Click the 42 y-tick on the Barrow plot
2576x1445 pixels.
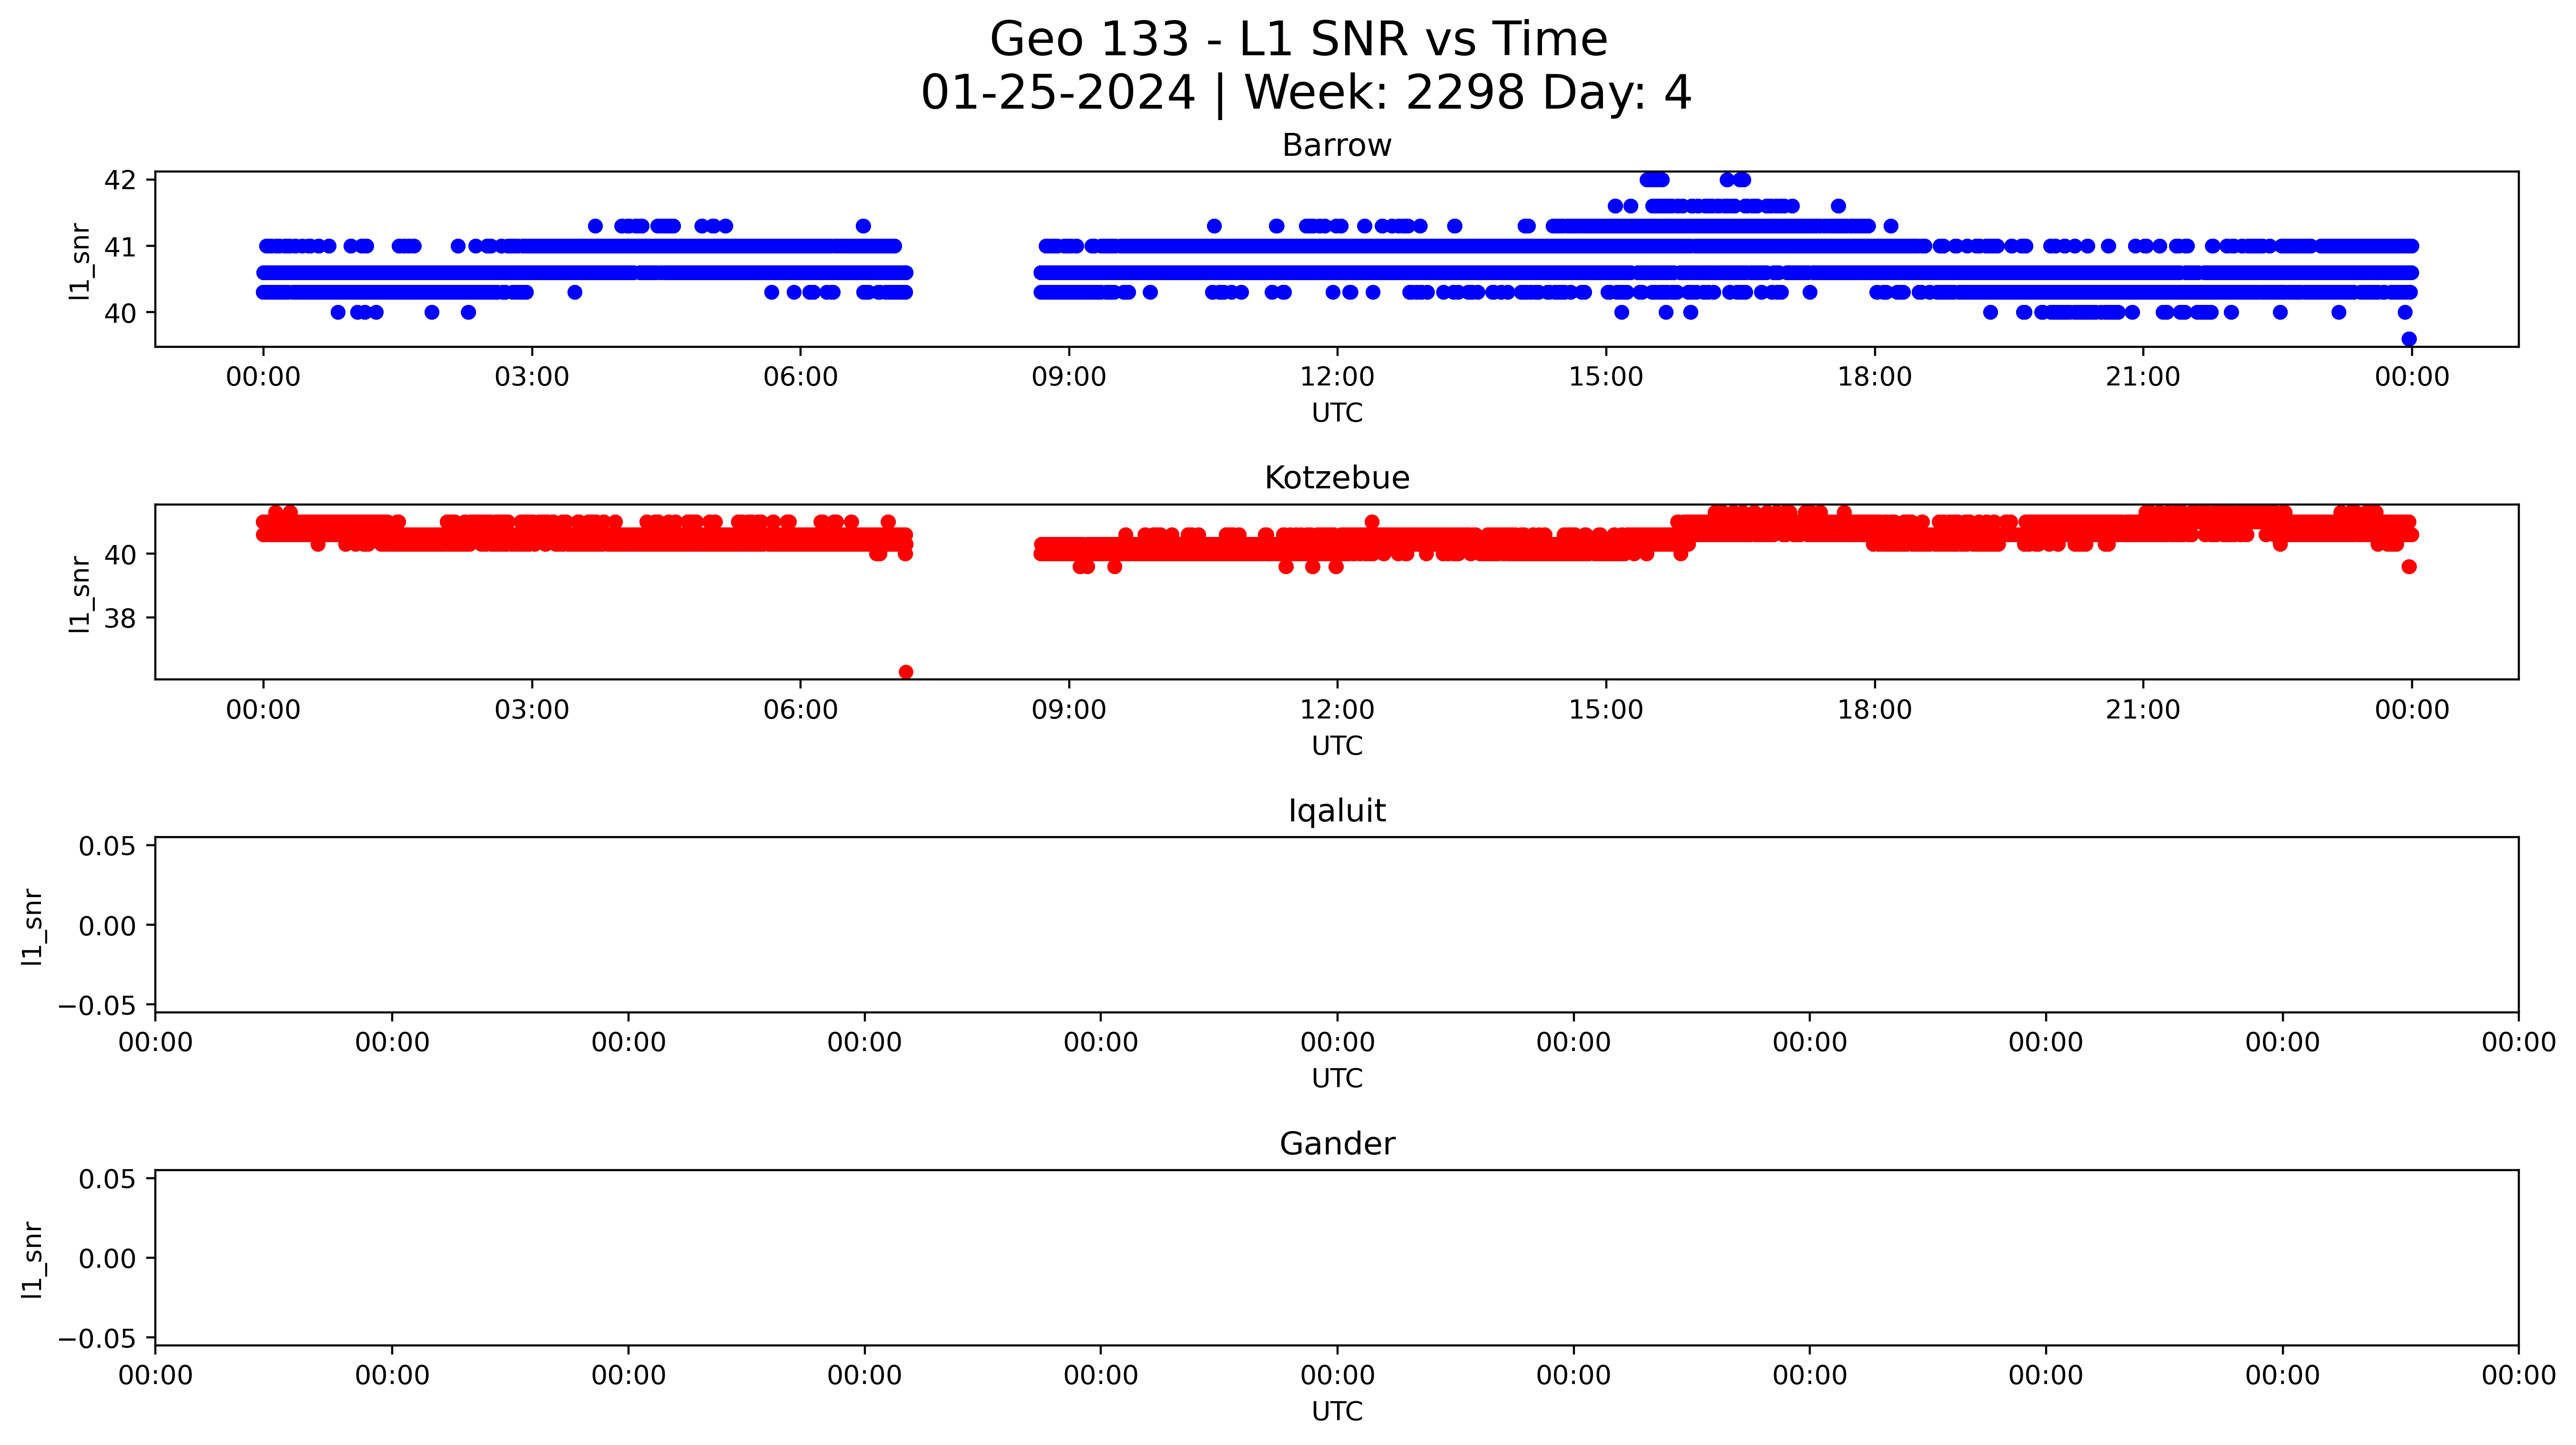point(120,180)
